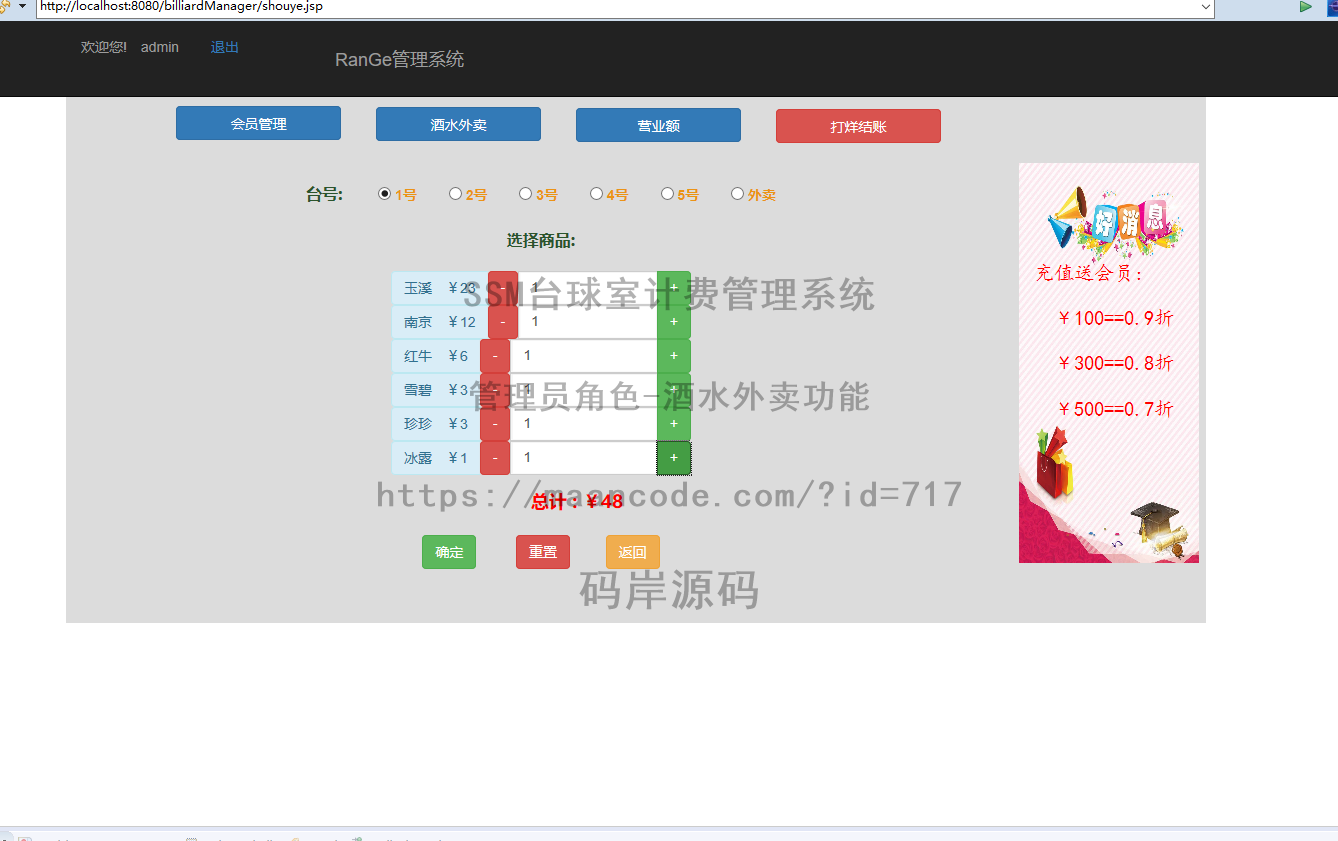Click the 南京 ¥12 product label
Screen dimensions: 1338x841
(440, 322)
